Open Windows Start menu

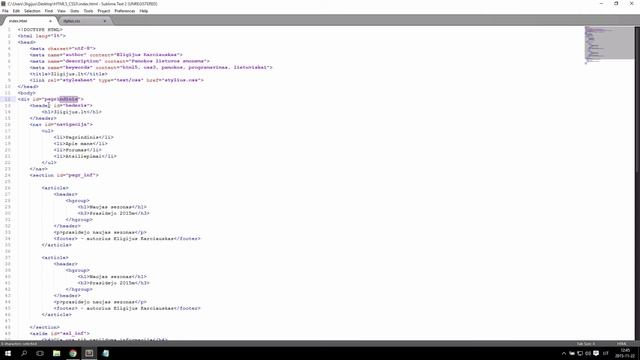[8, 353]
